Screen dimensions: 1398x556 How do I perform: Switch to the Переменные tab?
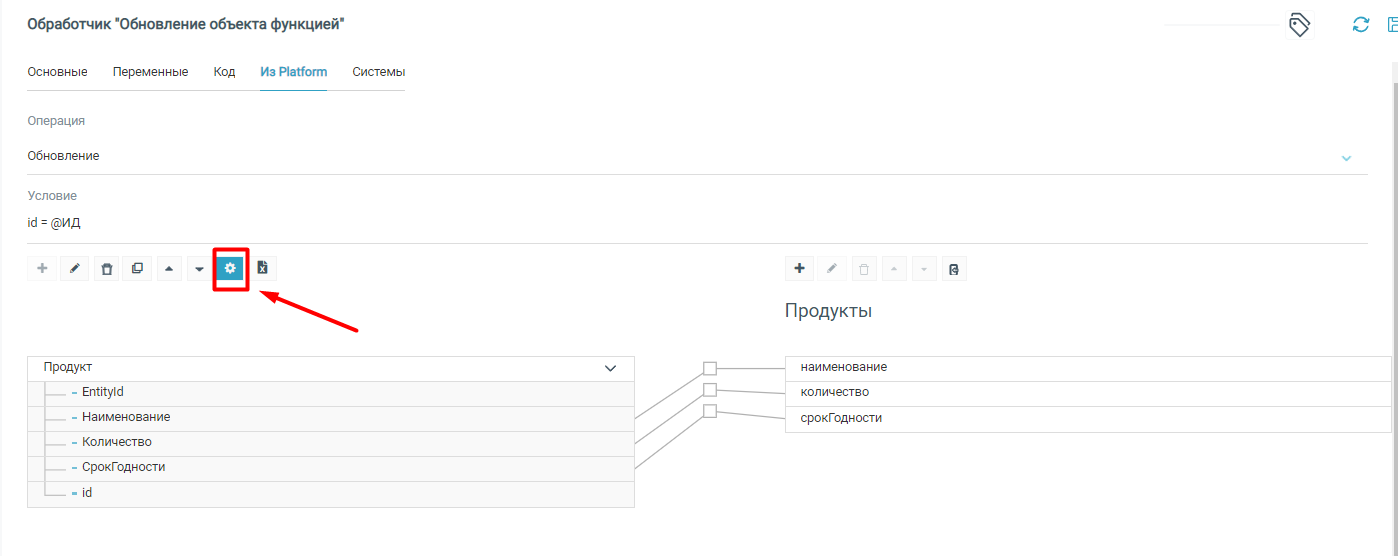[x=150, y=72]
